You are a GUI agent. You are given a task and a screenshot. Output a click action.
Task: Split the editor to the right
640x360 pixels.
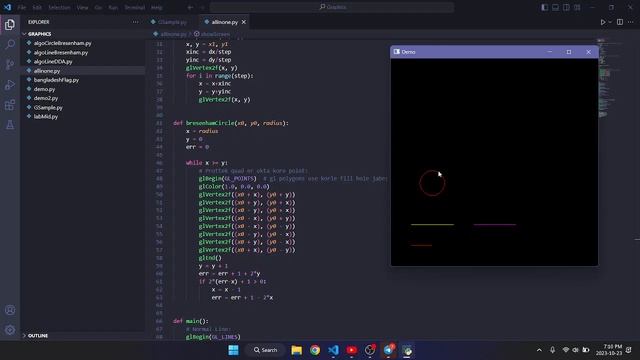click(620, 22)
